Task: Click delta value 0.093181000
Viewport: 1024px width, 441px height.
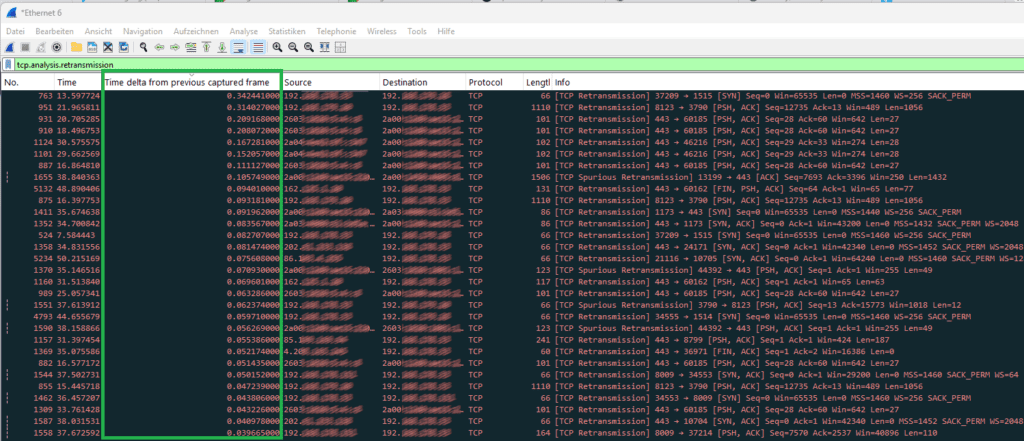Action: tap(253, 201)
